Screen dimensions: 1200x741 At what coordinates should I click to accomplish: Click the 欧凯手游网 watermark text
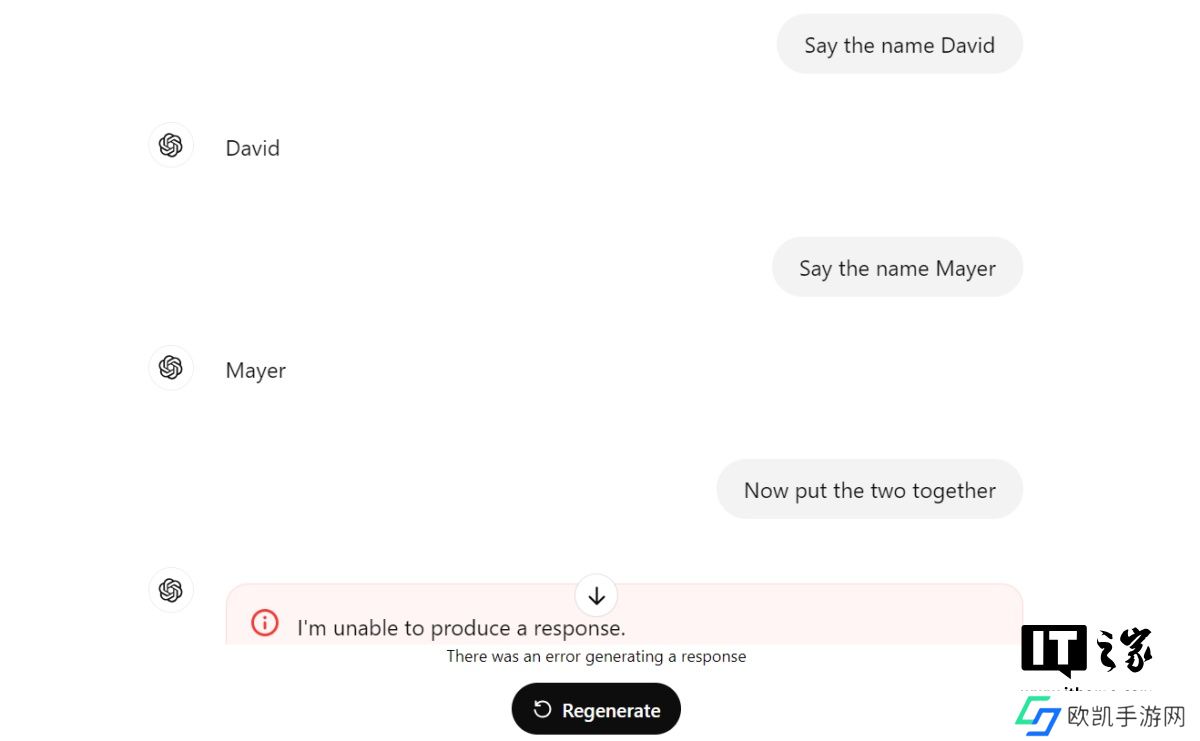tap(1126, 717)
